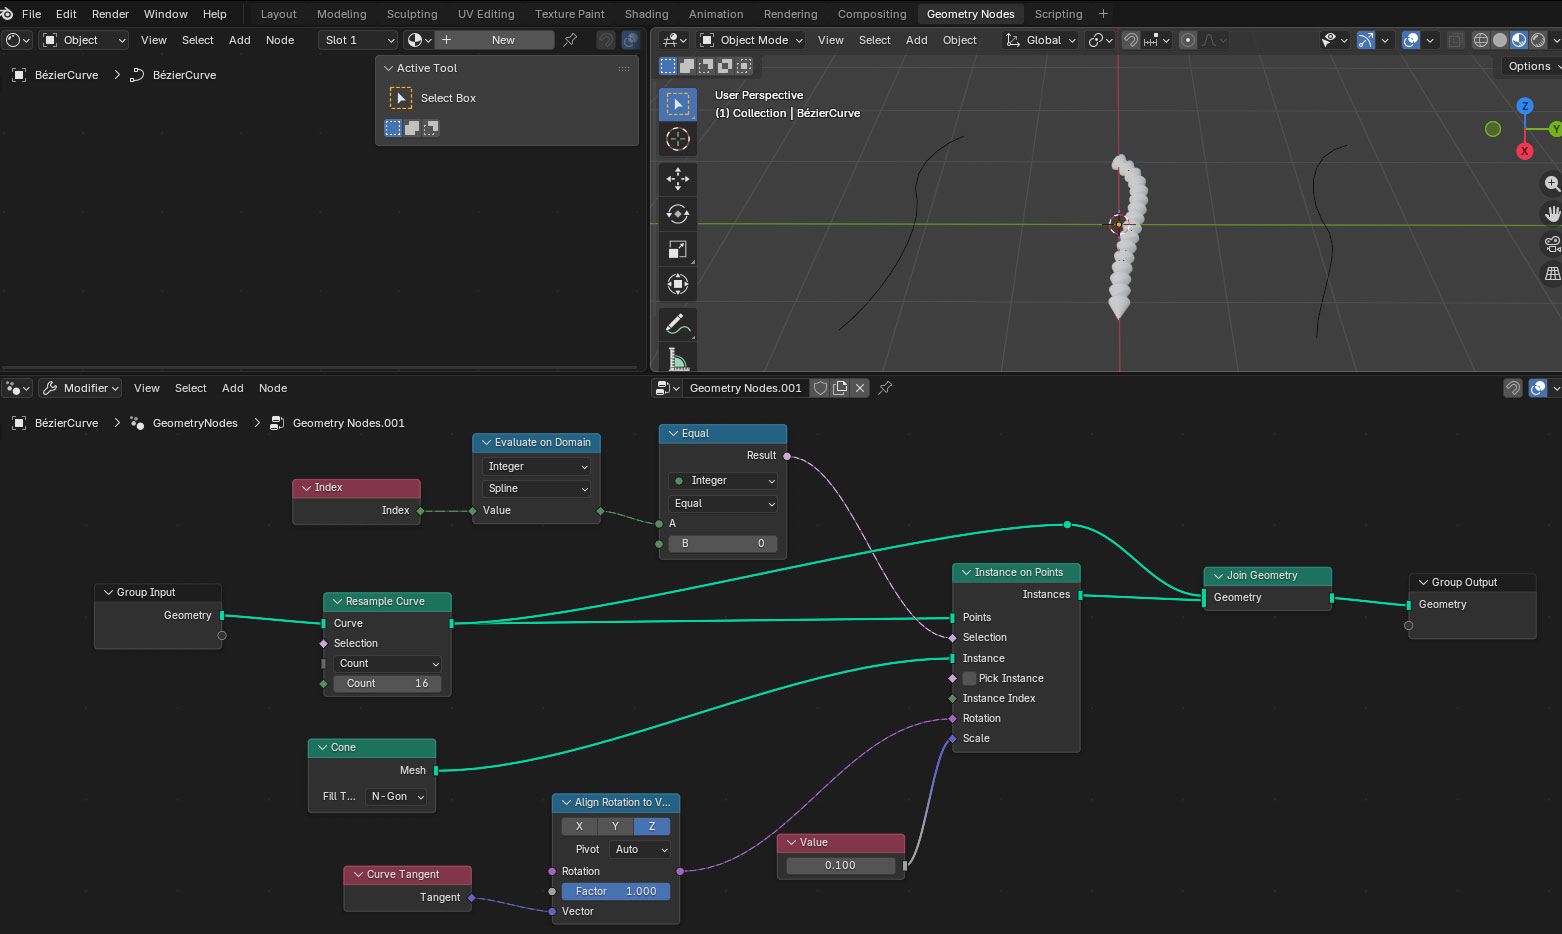Screen dimensions: 1562x934
Task: Collapse the Resample Curve node
Action: pyautogui.click(x=337, y=601)
